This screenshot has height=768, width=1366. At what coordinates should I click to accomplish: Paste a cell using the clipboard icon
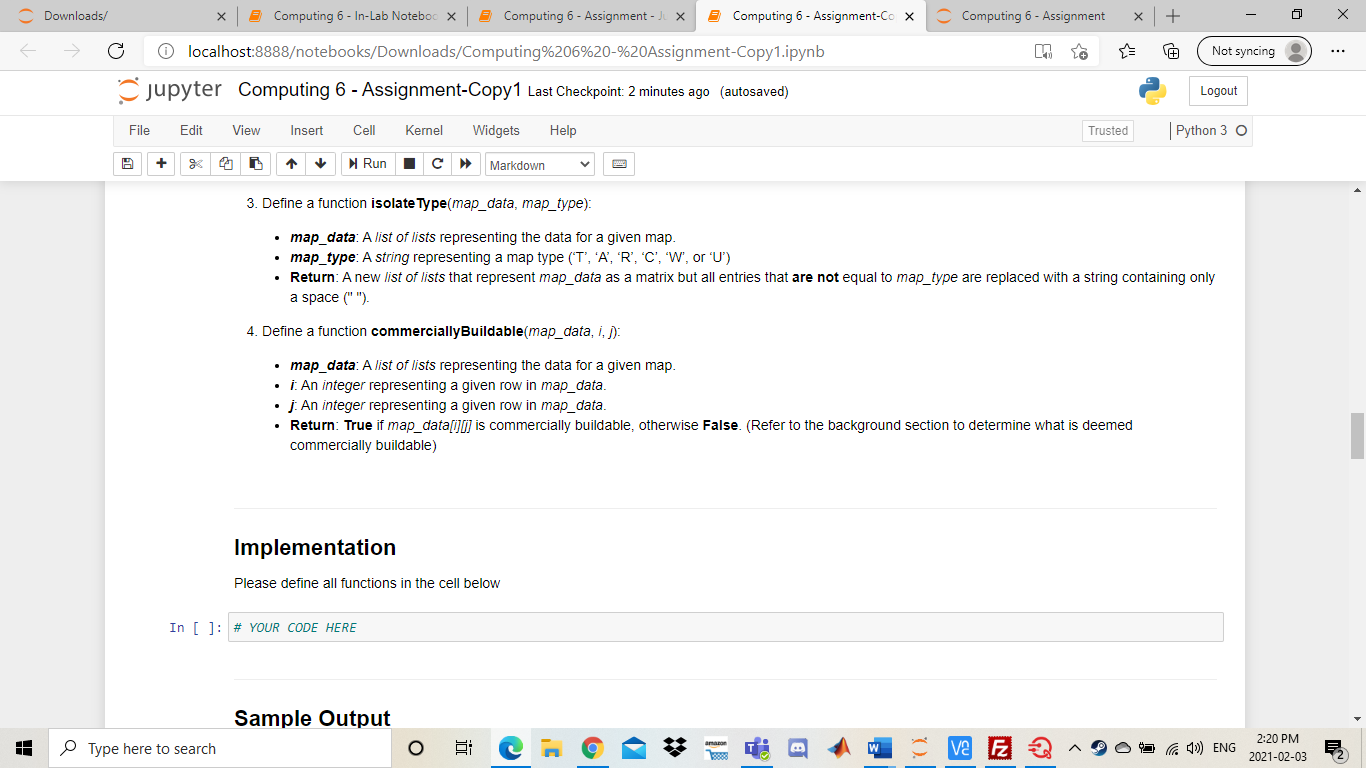click(255, 163)
